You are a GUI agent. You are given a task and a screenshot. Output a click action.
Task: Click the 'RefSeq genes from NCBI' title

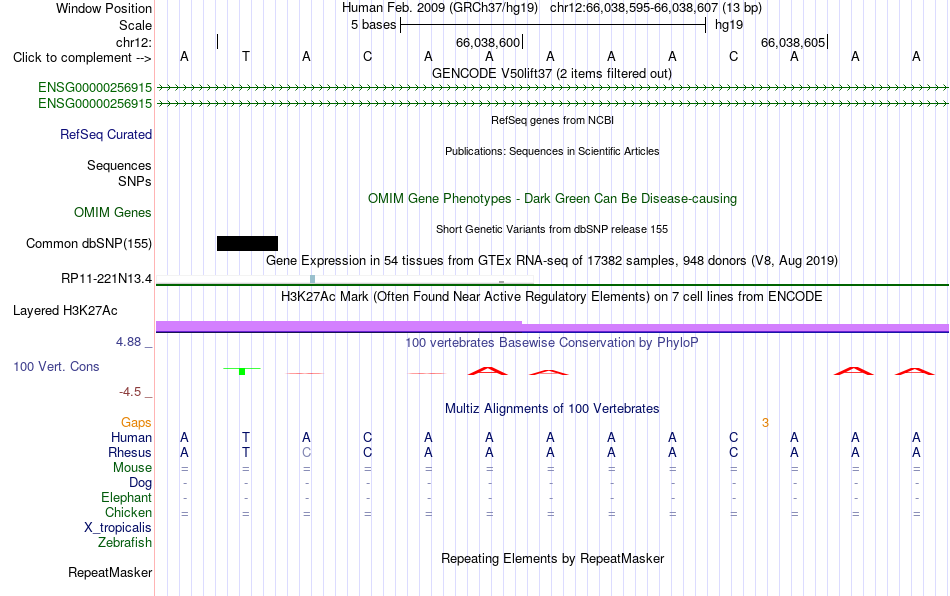tap(552, 120)
